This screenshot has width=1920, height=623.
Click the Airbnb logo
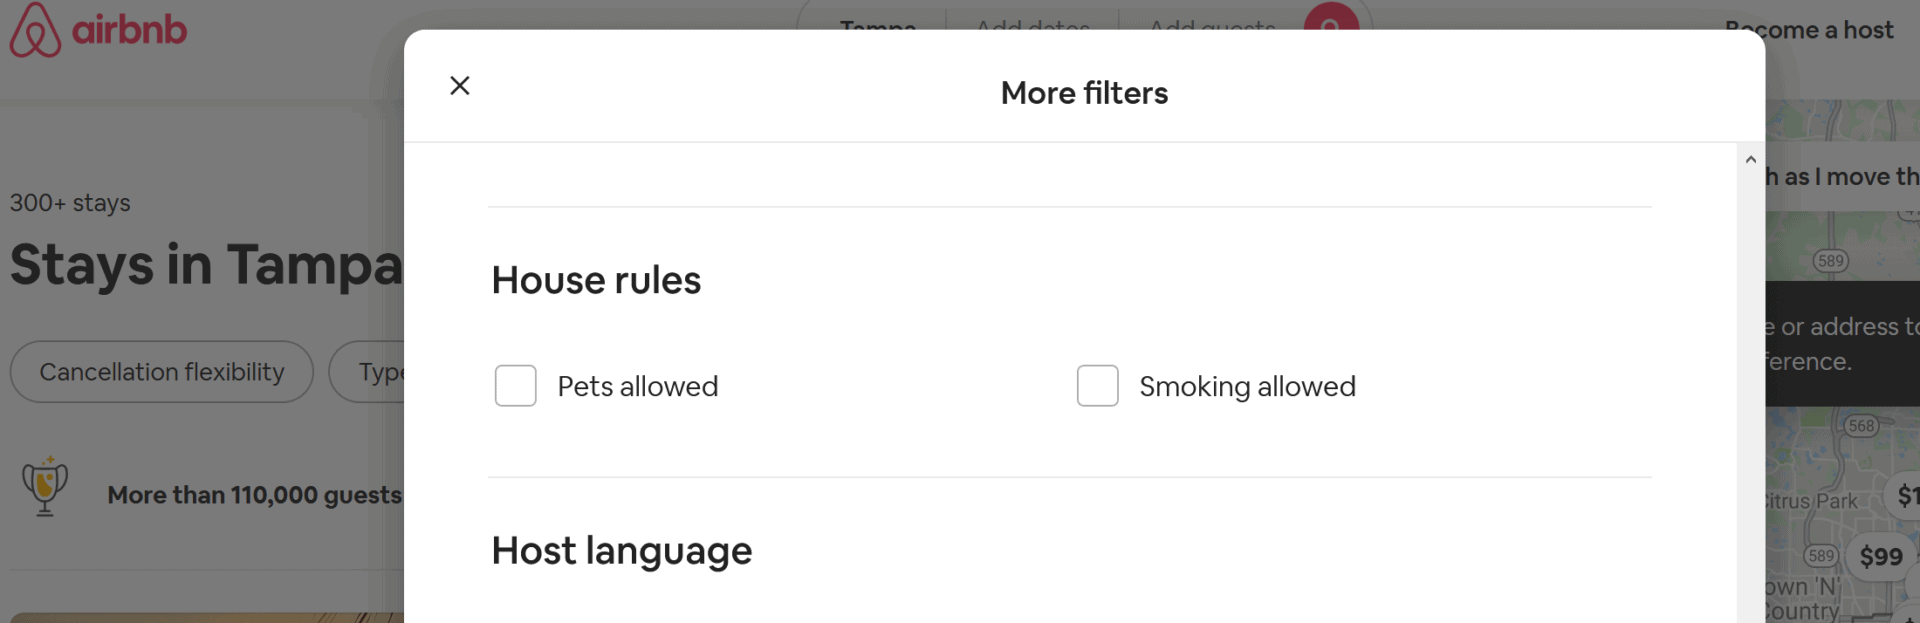point(98,30)
